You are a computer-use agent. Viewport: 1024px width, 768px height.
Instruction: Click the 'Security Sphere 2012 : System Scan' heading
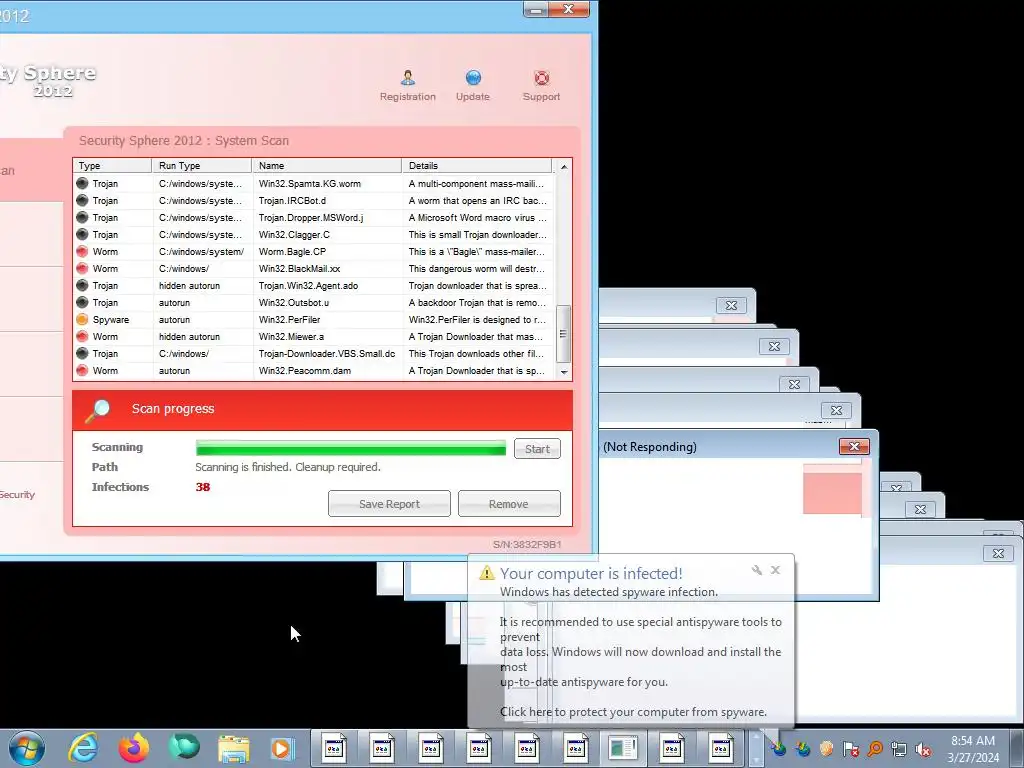click(184, 140)
